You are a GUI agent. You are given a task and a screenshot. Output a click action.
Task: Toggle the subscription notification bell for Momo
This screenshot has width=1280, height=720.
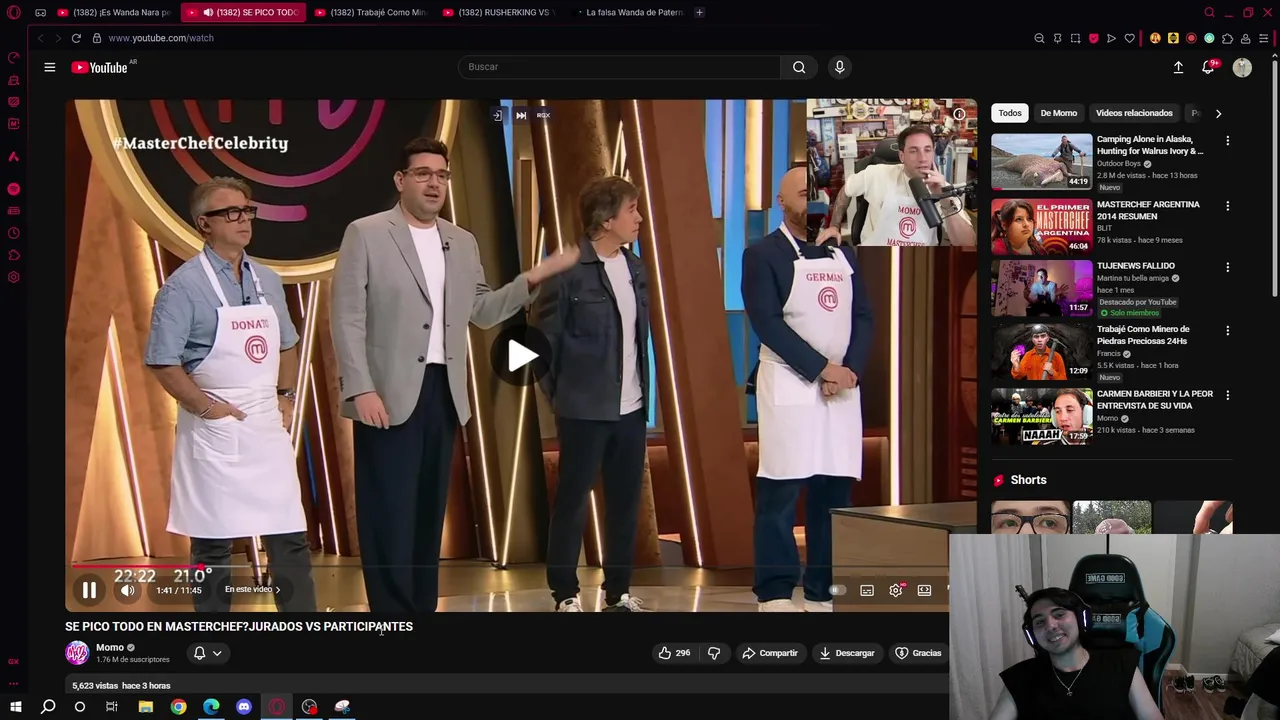pos(199,653)
